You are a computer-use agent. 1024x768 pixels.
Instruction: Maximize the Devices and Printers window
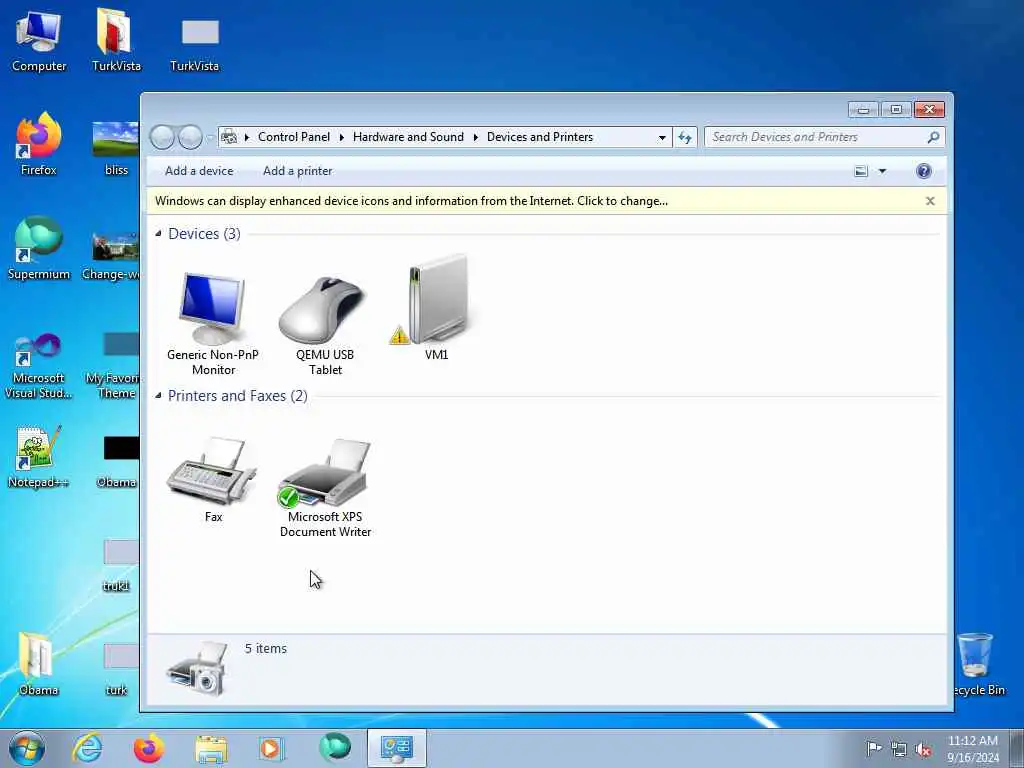pos(896,109)
